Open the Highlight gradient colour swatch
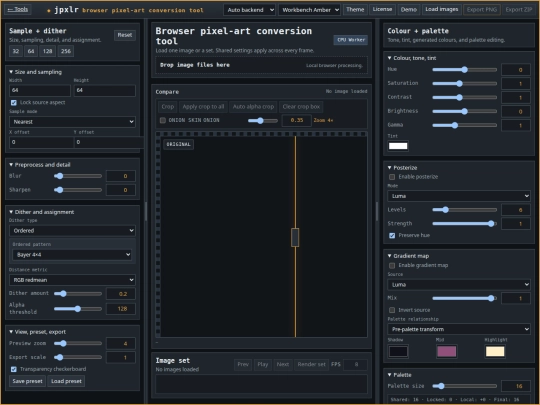Image resolution: width=540 pixels, height=405 pixels. 495,352
